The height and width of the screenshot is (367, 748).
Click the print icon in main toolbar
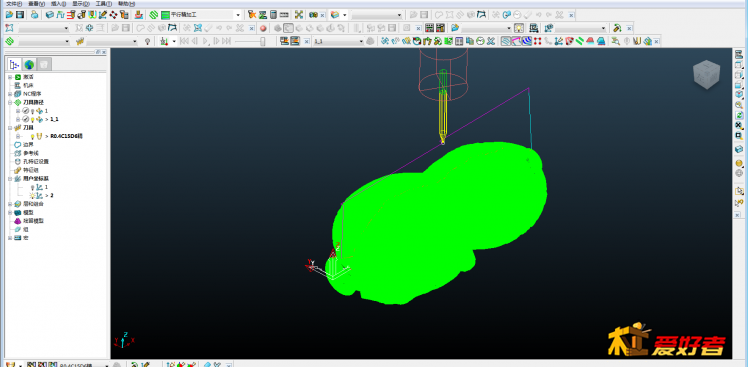pos(34,15)
